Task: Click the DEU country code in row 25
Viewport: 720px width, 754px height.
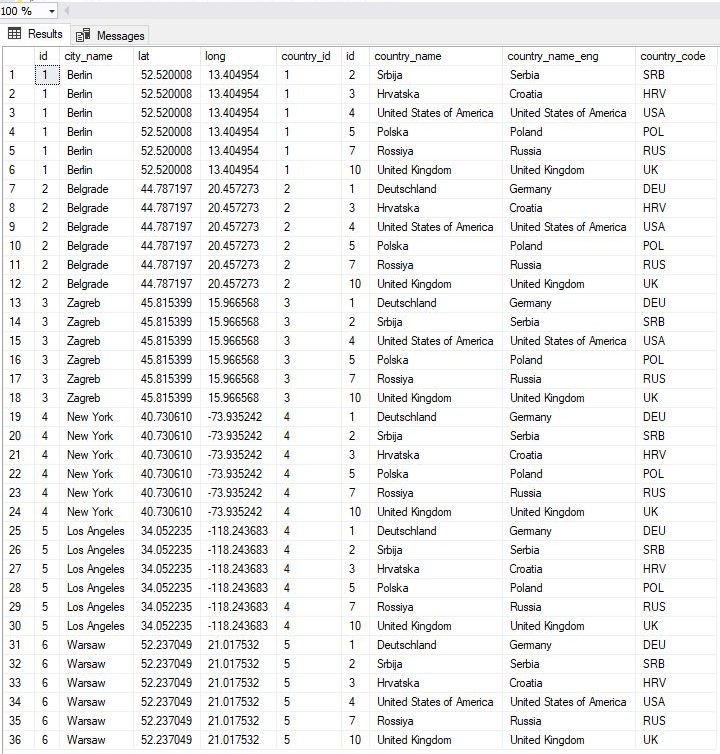Action: [x=654, y=531]
